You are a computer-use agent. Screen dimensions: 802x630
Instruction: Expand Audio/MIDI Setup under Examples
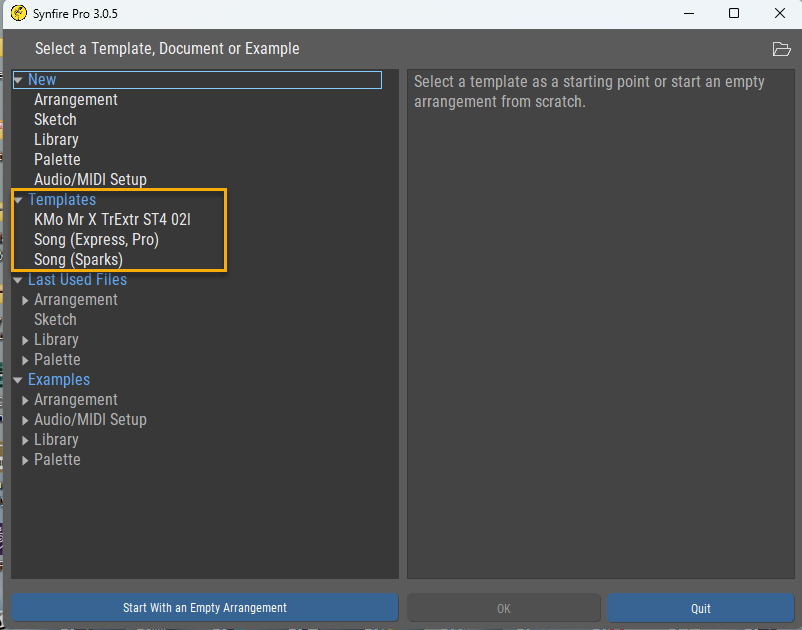26,420
